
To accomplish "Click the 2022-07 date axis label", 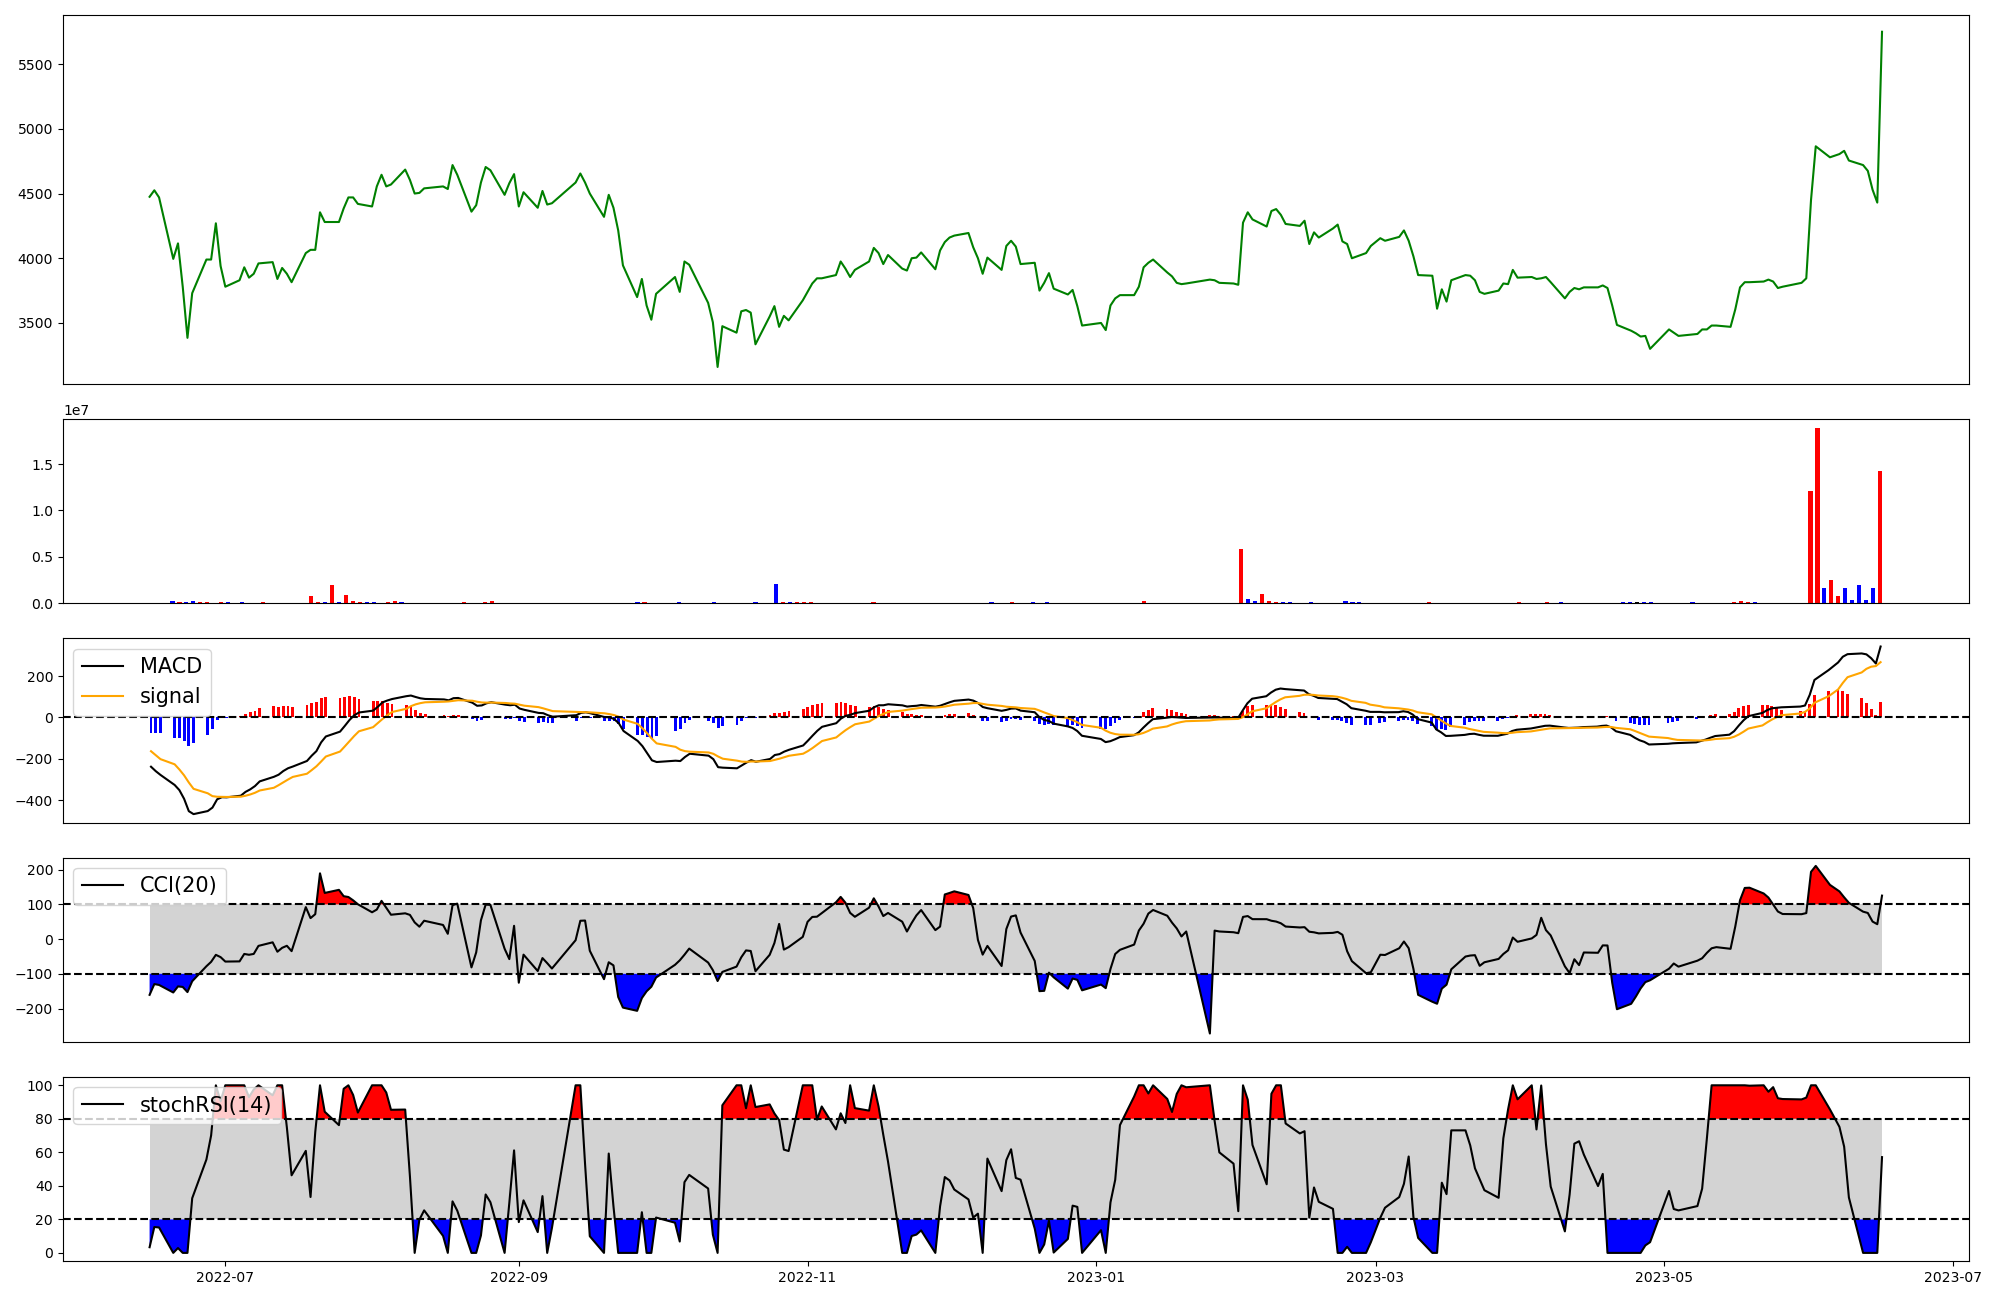I will tap(225, 1277).
